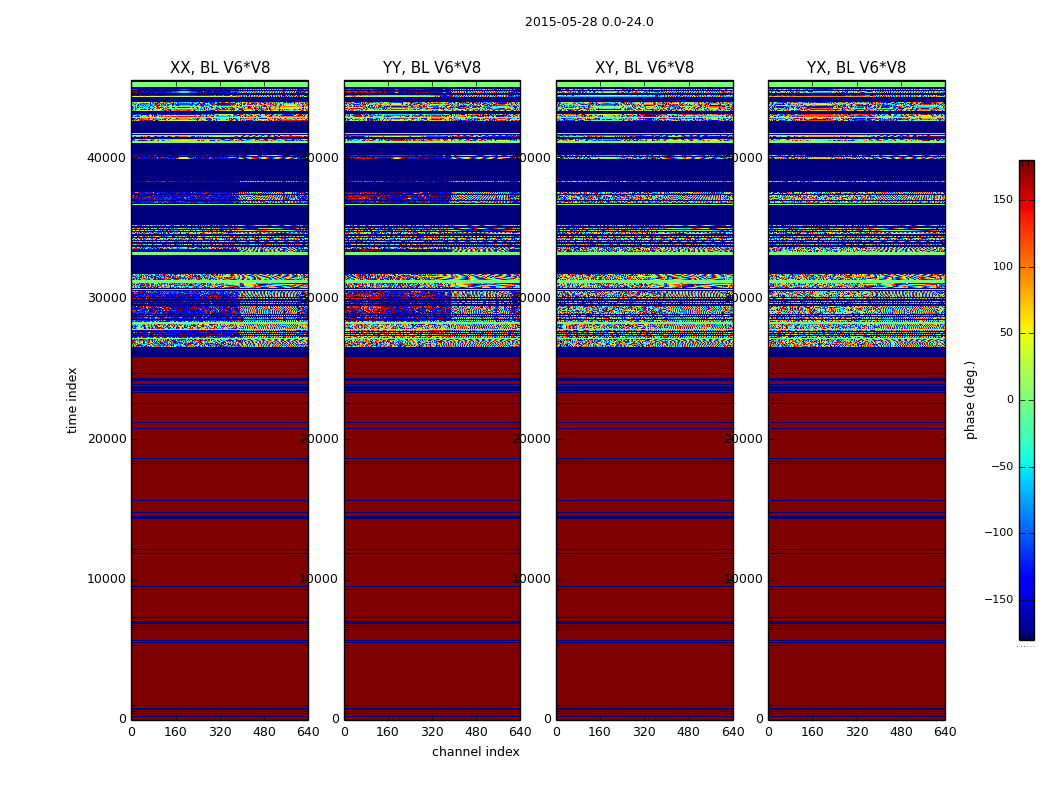The height and width of the screenshot is (800, 1050).
Task: Select the 'YY, BL V6*V8' subplot title
Action: pos(432,68)
